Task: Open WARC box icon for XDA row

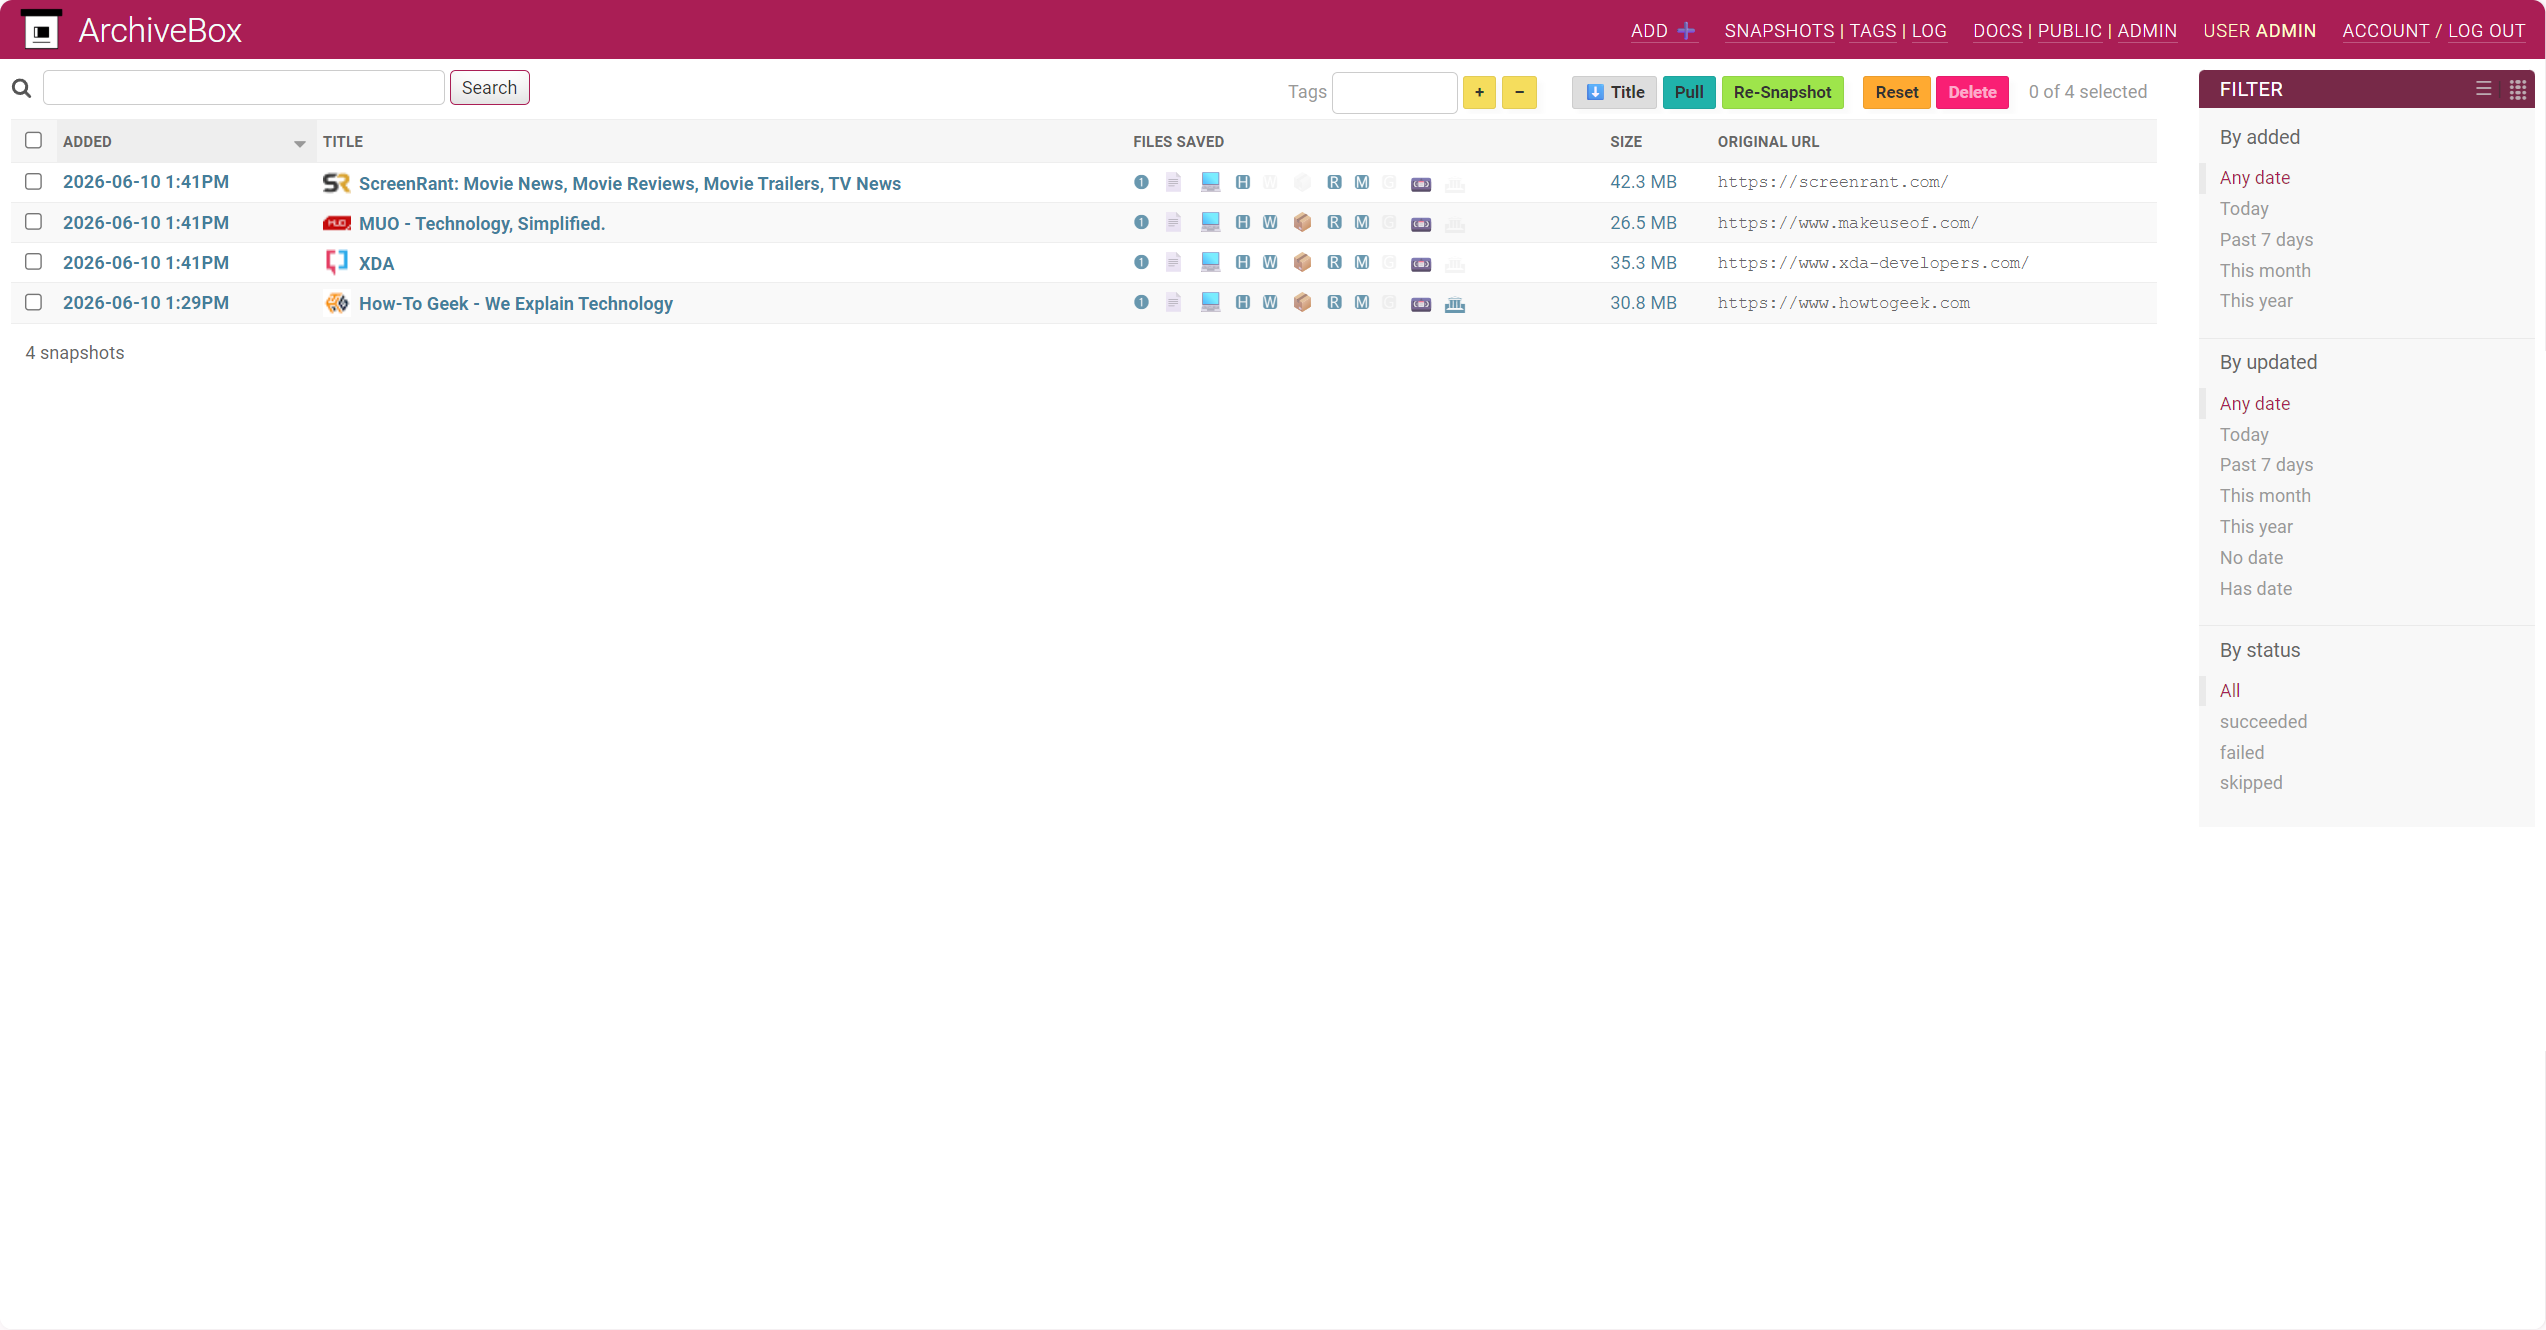Action: [1302, 262]
